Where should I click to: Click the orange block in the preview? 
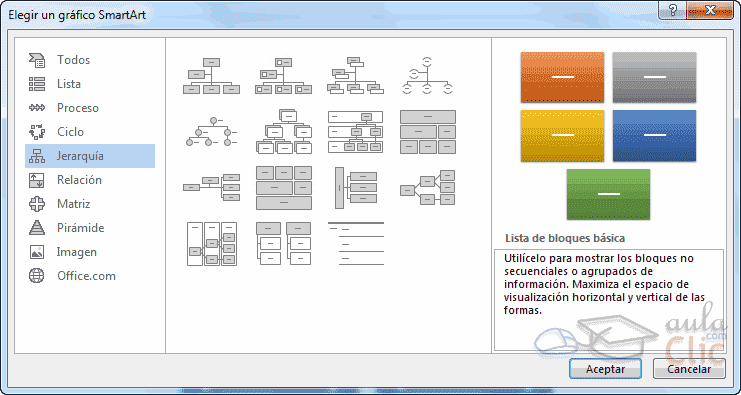[562, 77]
